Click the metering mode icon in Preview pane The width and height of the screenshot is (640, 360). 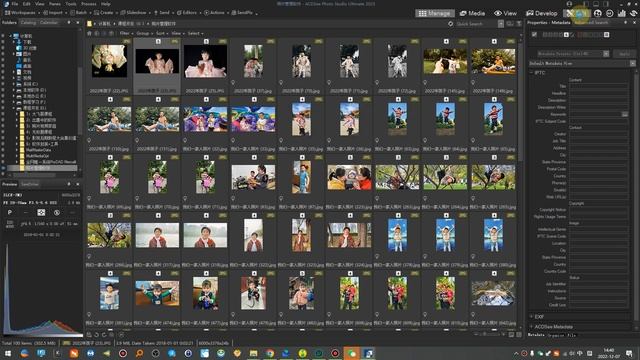coord(41,212)
